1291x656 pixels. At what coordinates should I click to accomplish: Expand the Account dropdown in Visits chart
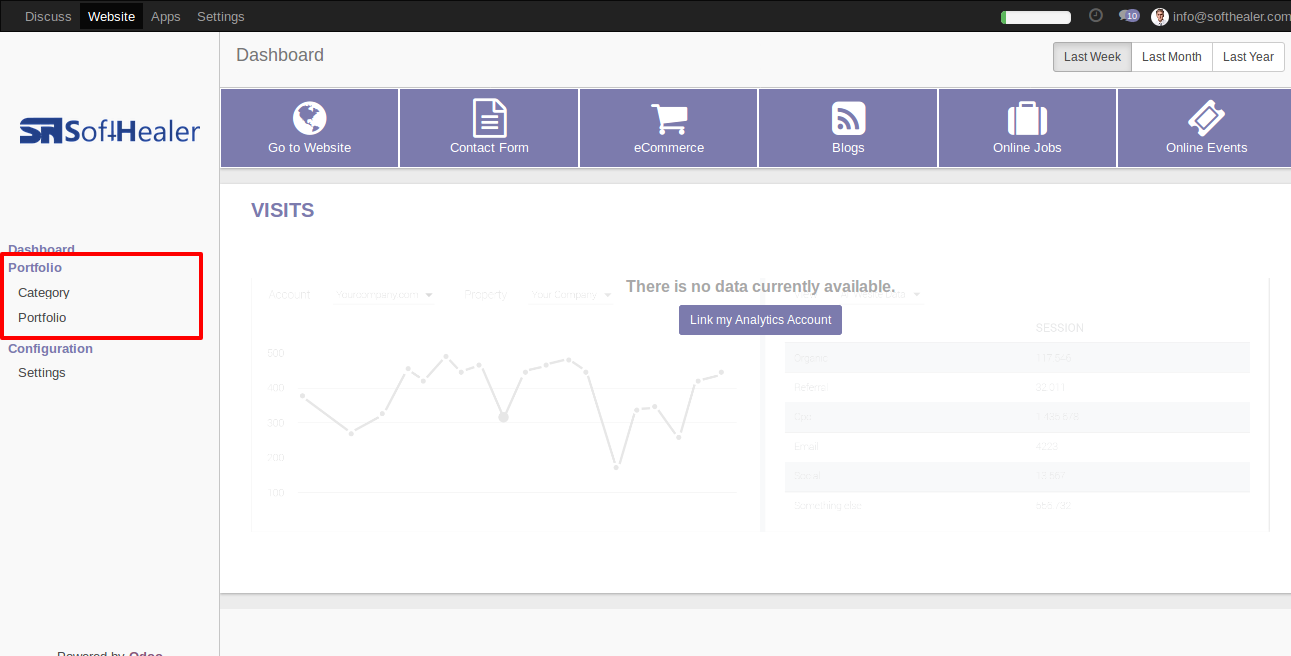point(384,295)
